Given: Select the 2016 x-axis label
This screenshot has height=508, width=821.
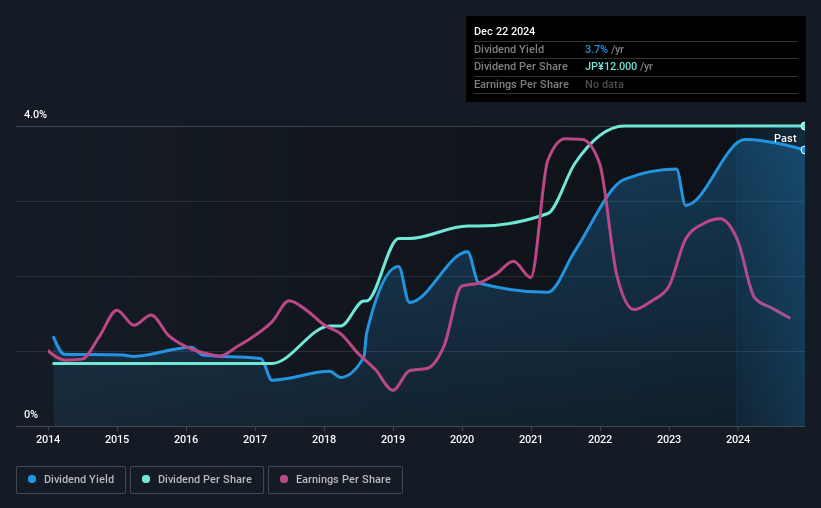Looking at the screenshot, I should coord(186,439).
